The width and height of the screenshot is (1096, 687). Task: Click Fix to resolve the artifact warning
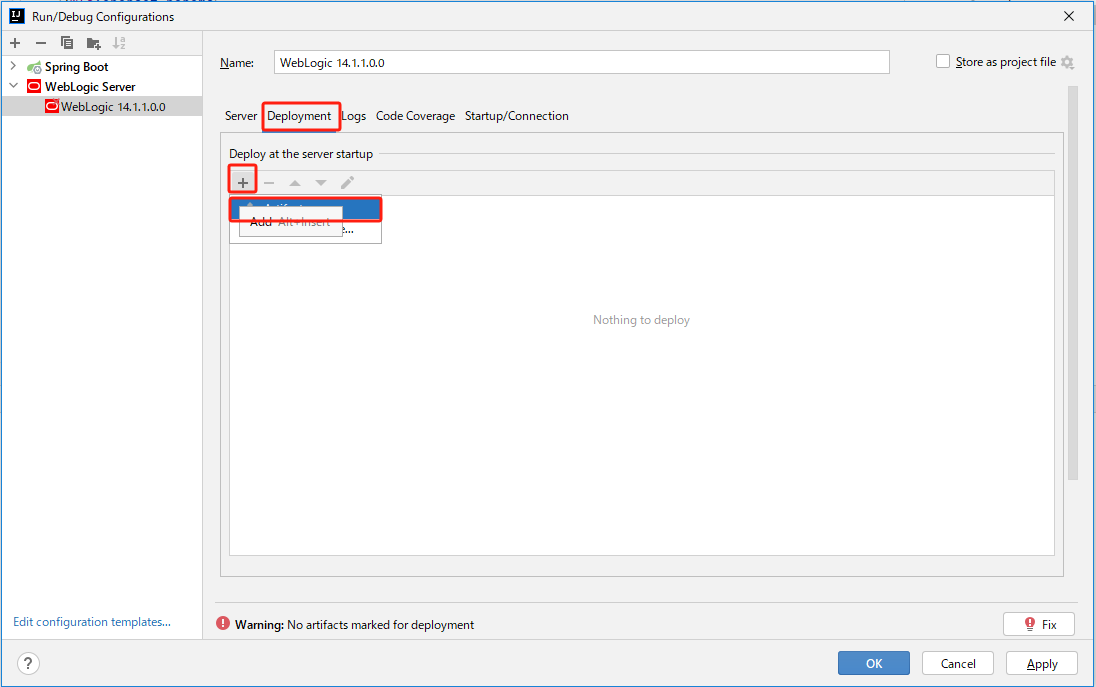point(1039,624)
